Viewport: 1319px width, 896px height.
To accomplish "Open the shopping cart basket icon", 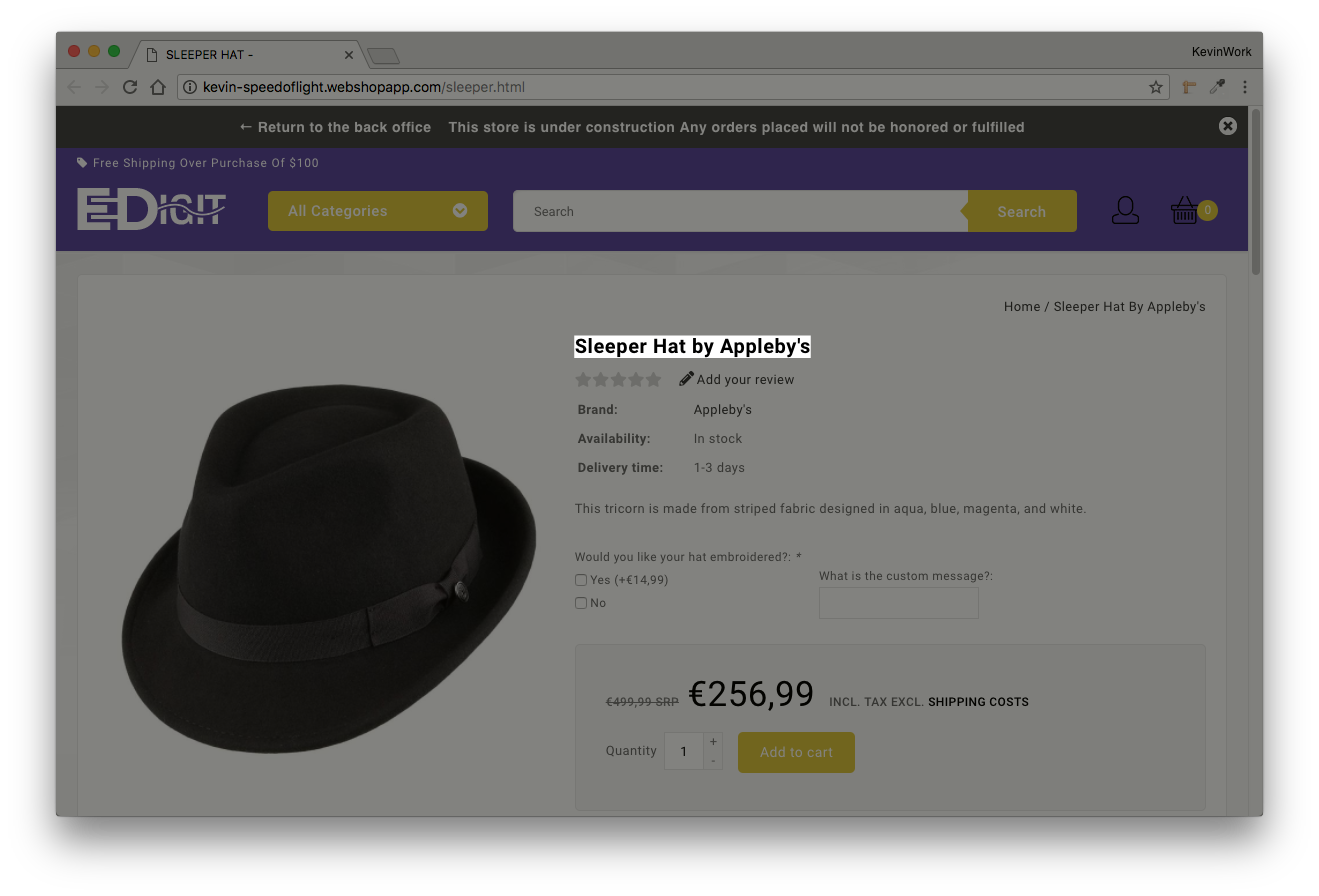I will click(1185, 210).
